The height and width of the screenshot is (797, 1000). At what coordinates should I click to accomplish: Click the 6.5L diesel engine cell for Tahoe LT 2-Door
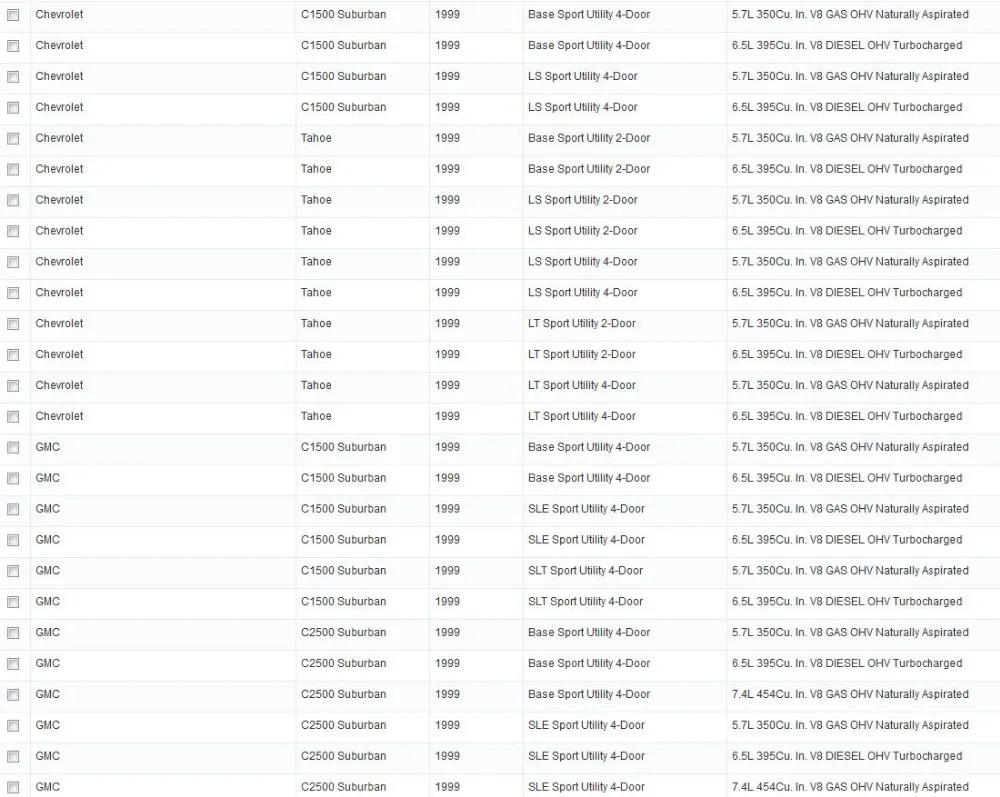(847, 355)
